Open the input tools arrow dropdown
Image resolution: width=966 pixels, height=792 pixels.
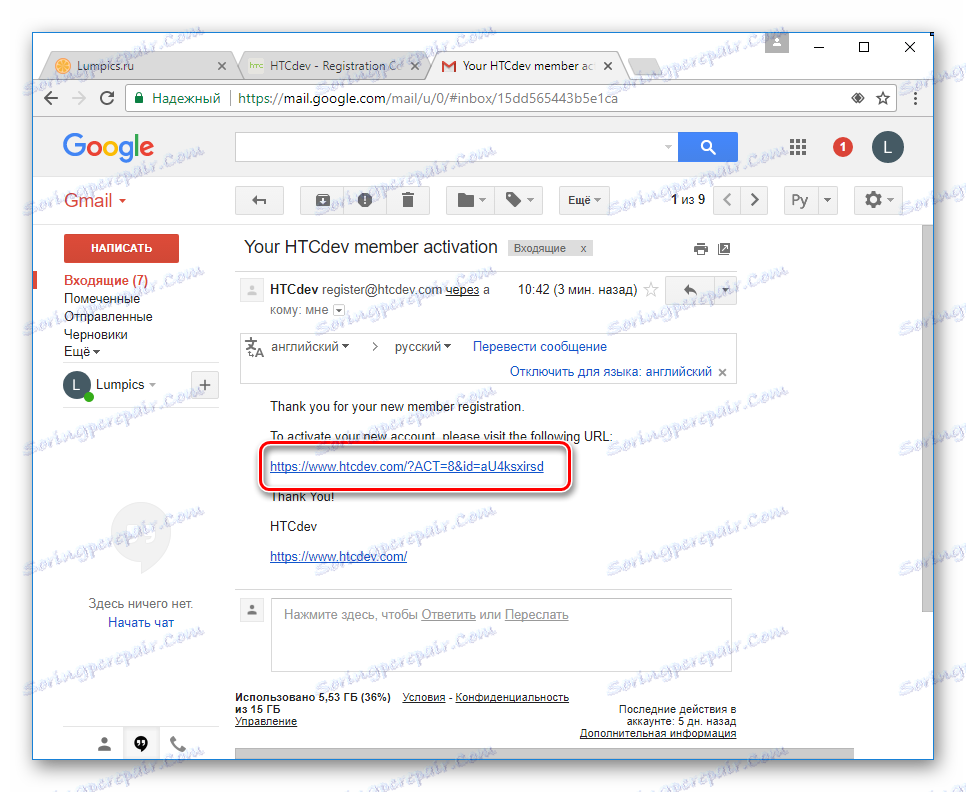[827, 200]
